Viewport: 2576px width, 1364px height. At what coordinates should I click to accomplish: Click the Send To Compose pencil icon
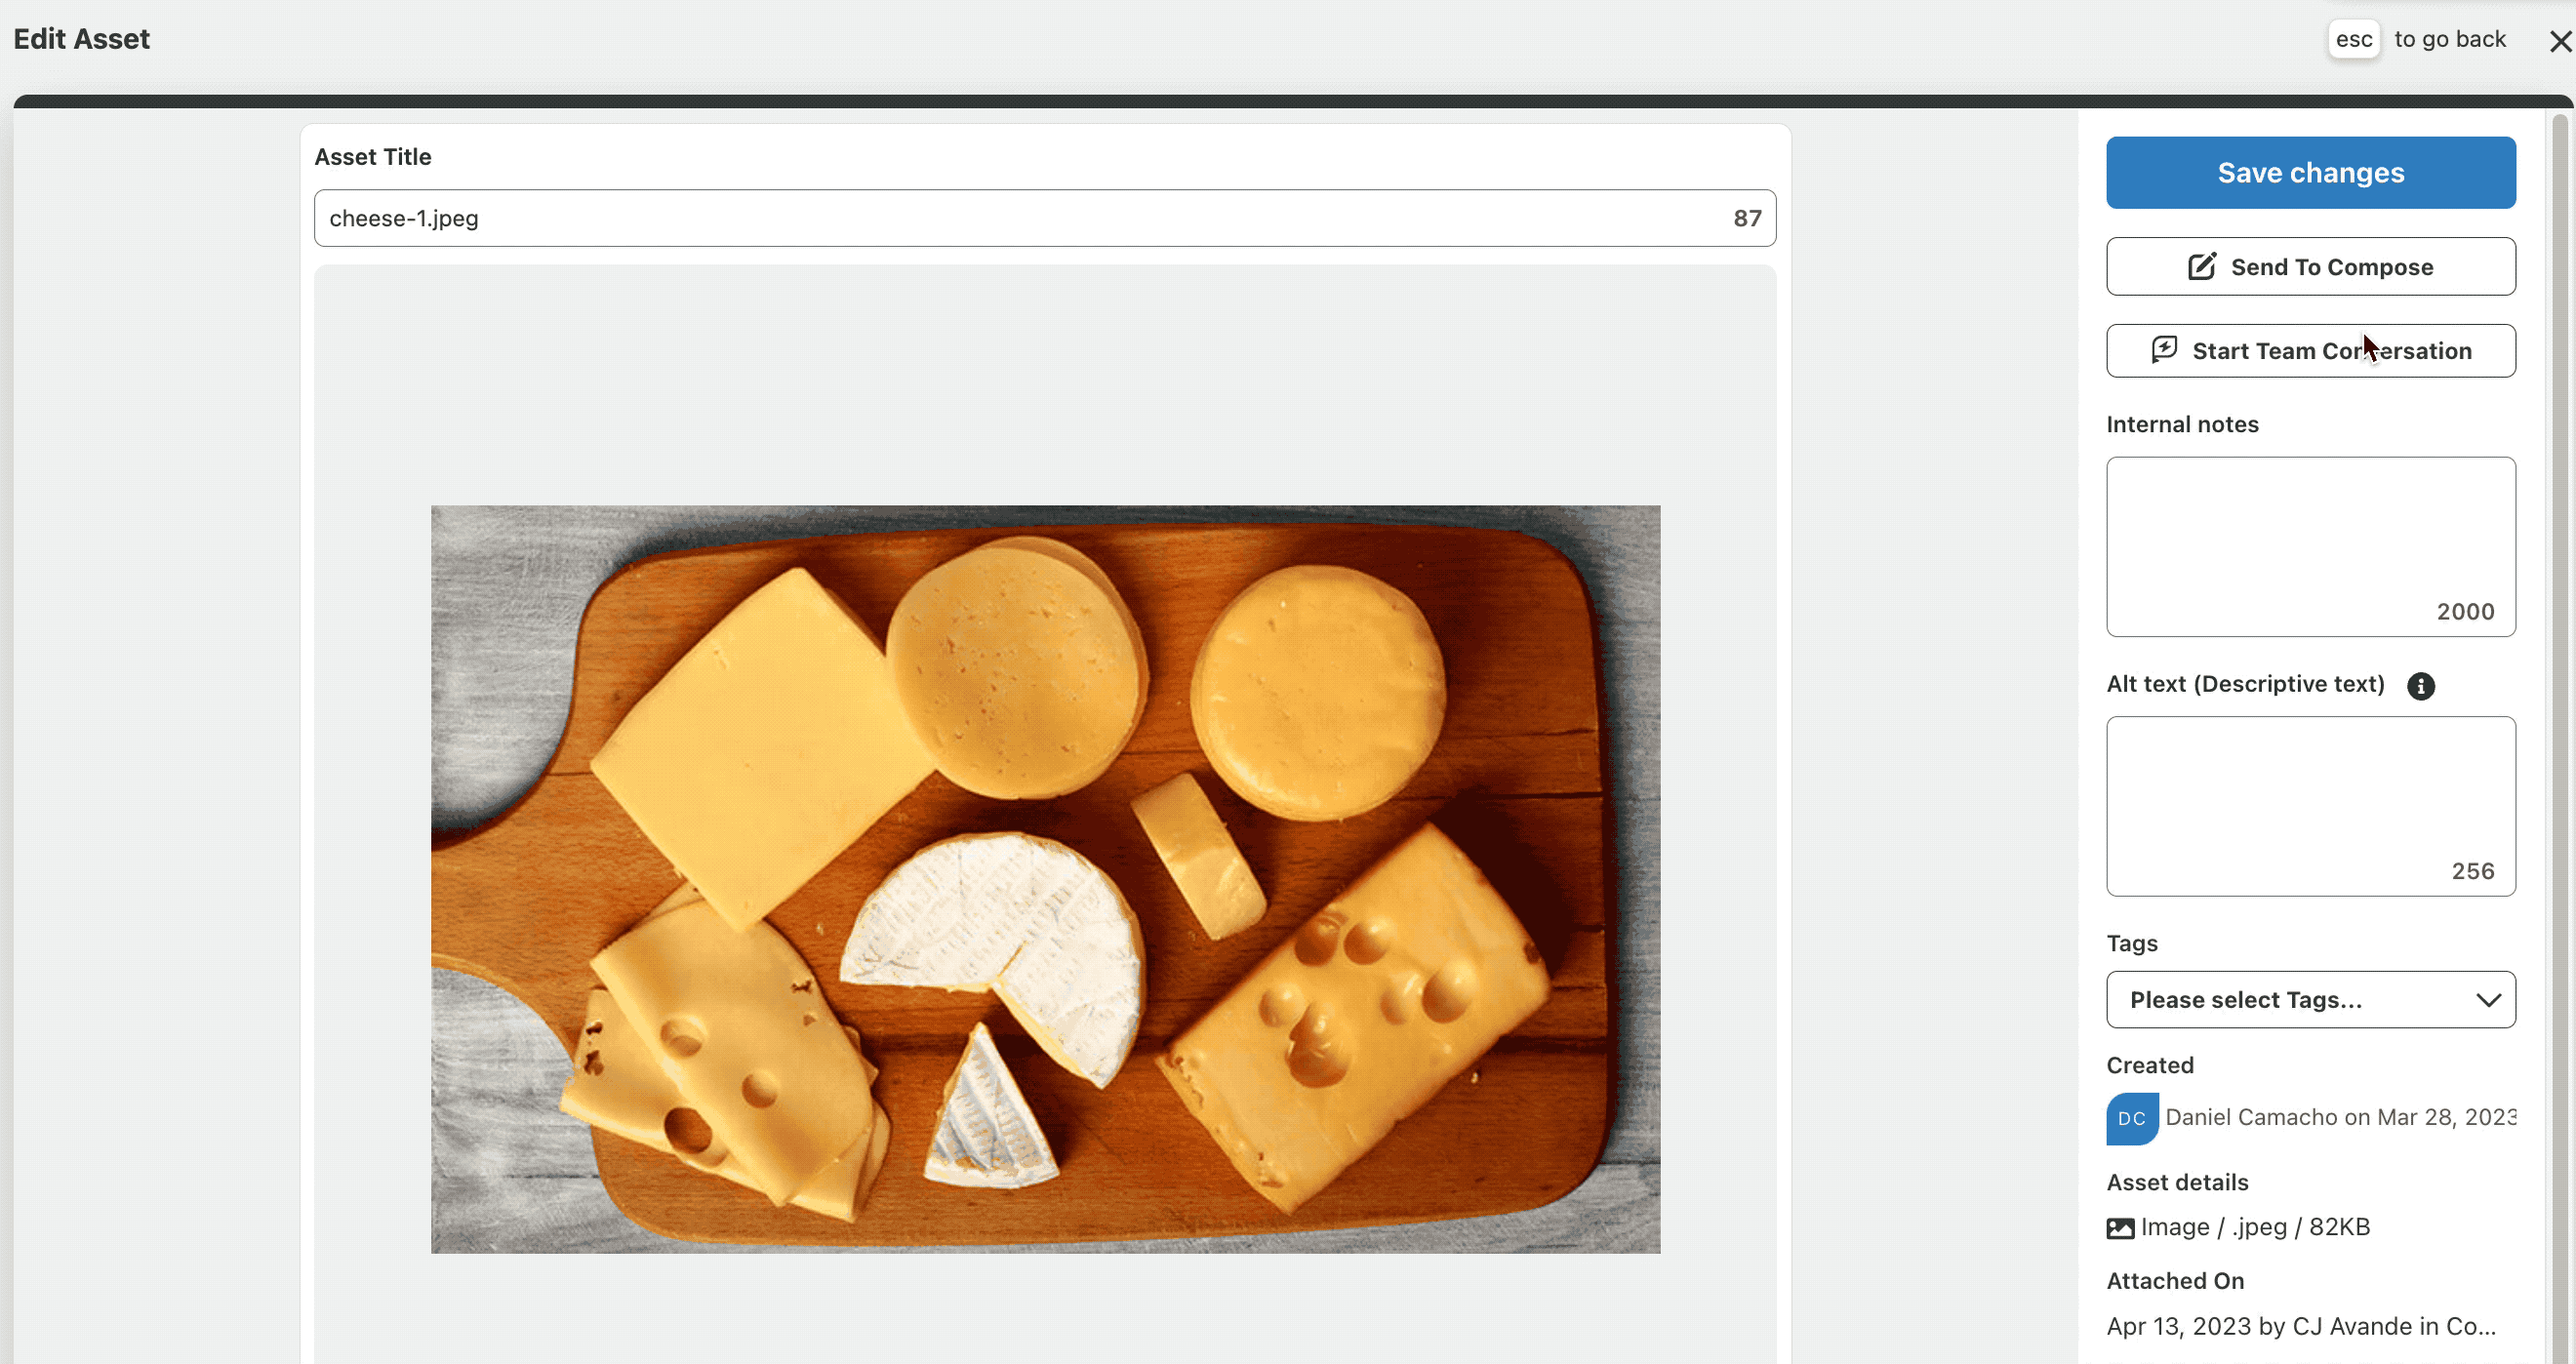tap(2201, 266)
